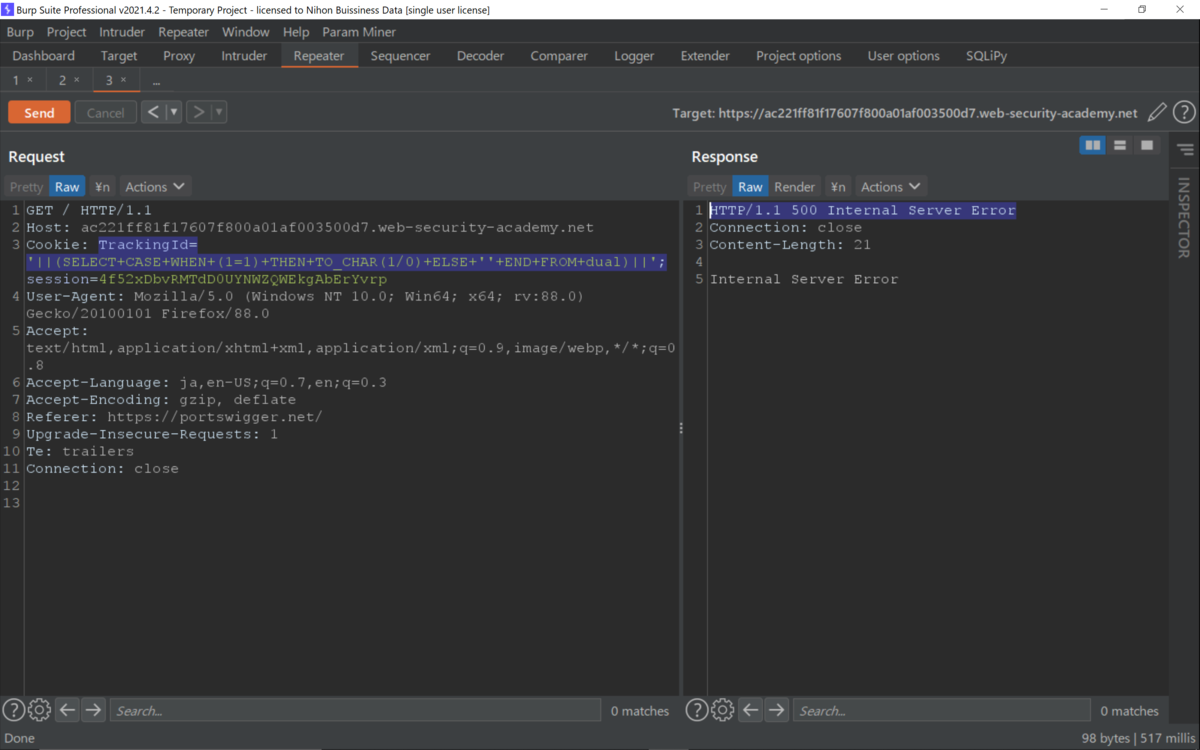The image size is (1200, 750).
Task: Open forward history dropdown arrow
Action: [219, 112]
